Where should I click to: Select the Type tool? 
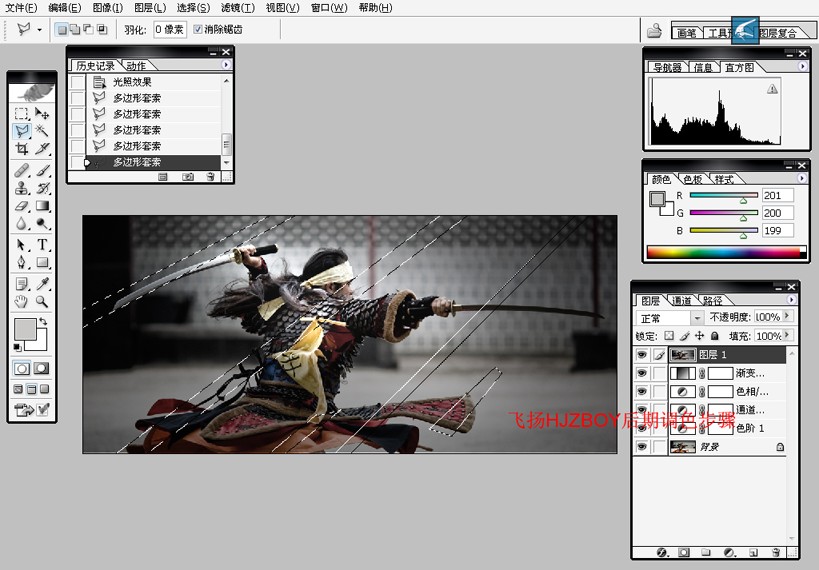coord(42,245)
